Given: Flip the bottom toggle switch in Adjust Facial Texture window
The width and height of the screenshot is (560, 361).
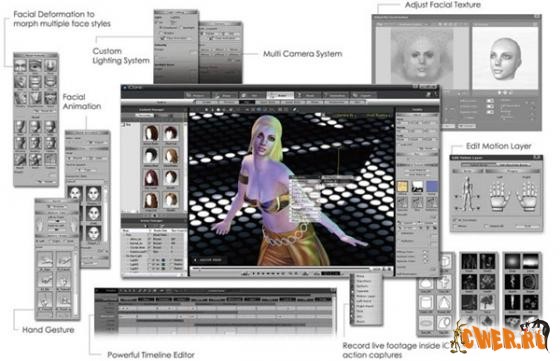Looking at the screenshot, I should click(490, 112).
